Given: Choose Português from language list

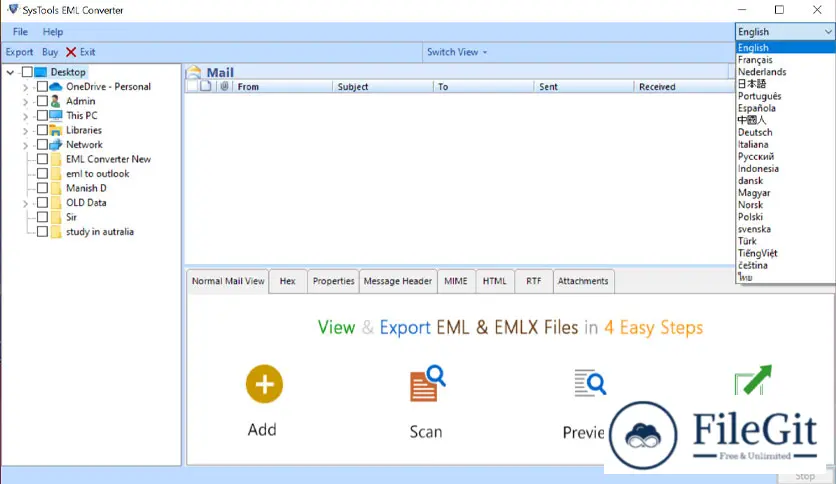Looking at the screenshot, I should pos(785,96).
